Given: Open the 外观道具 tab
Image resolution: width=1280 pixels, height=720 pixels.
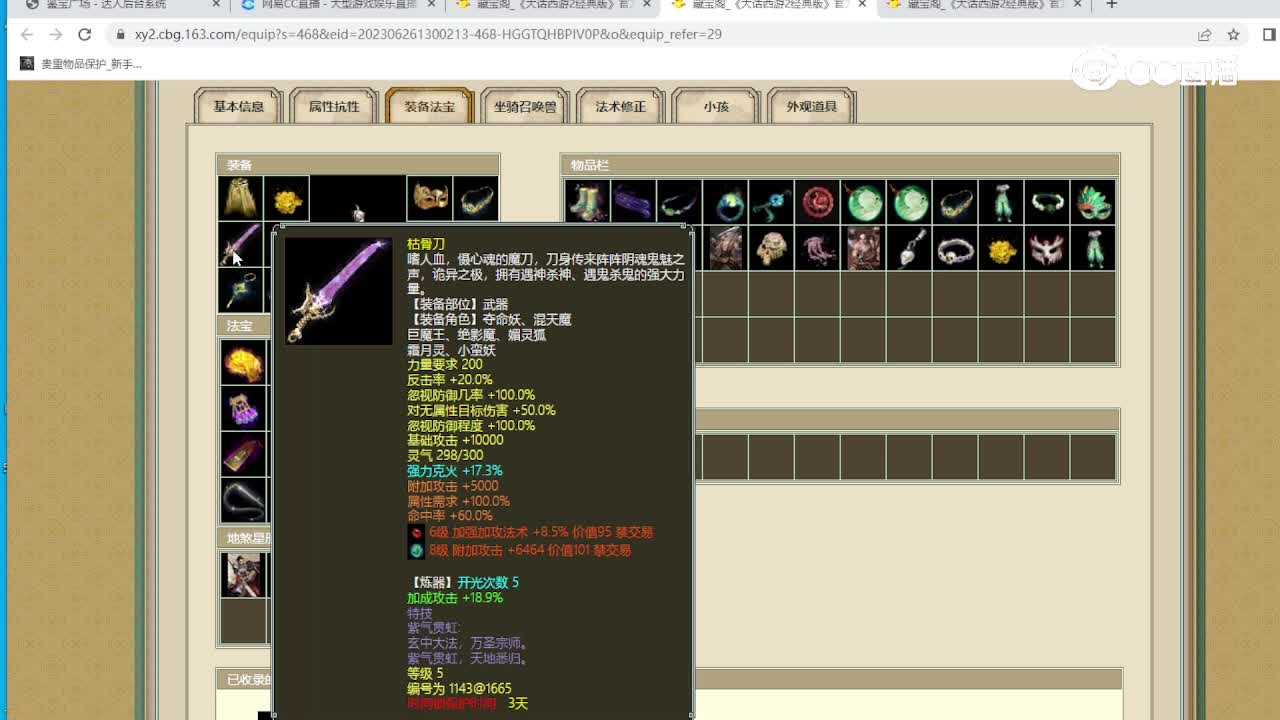Looking at the screenshot, I should [811, 106].
